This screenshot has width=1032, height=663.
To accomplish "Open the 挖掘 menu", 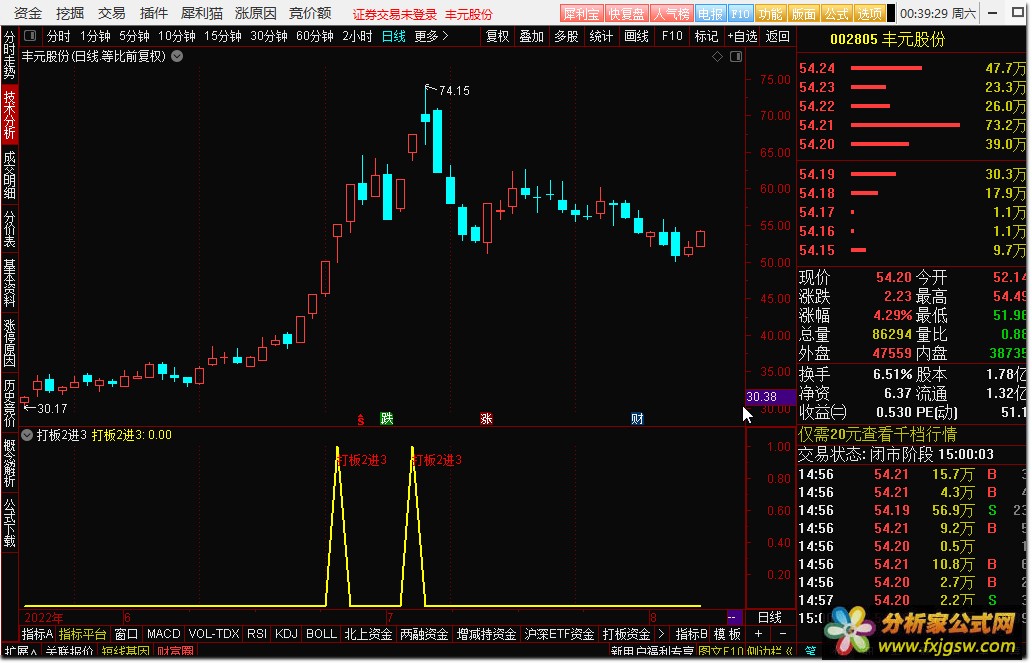I will pos(70,13).
